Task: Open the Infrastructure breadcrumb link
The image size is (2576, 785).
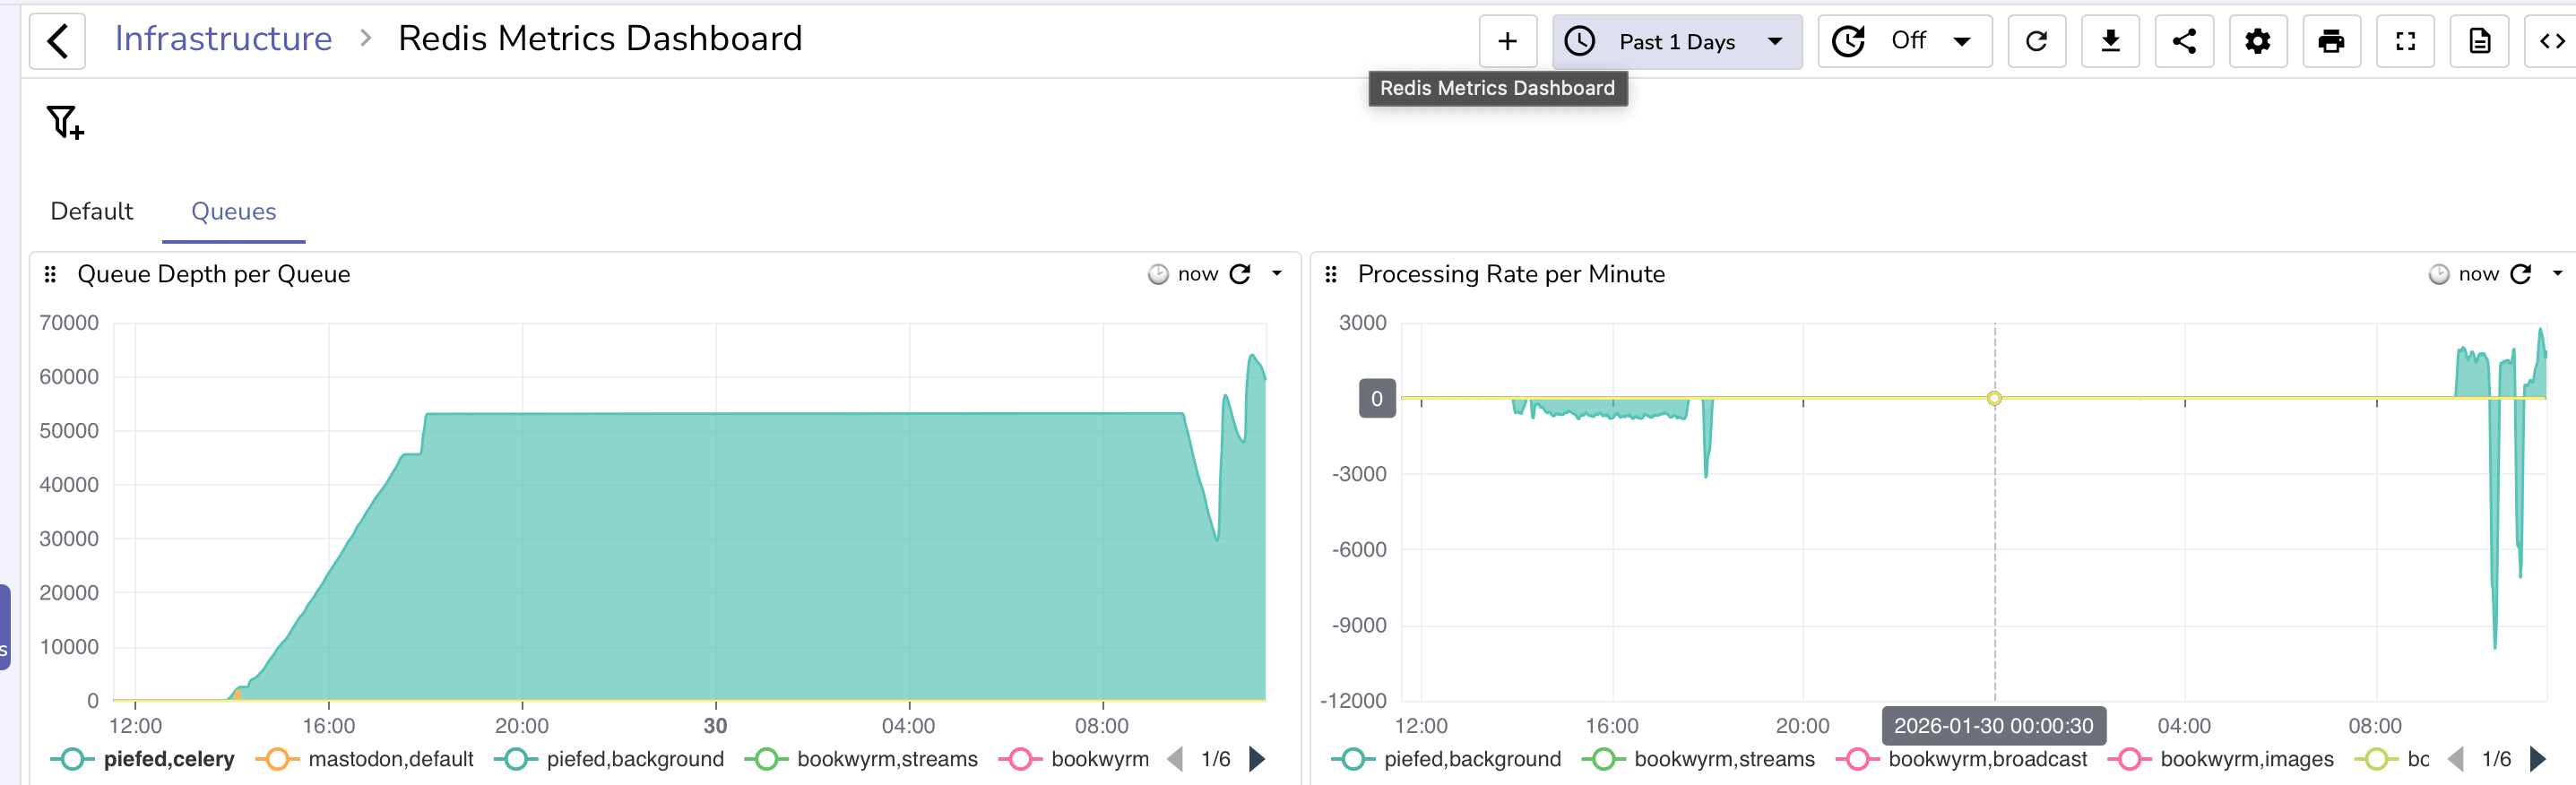Action: pyautogui.click(x=223, y=38)
